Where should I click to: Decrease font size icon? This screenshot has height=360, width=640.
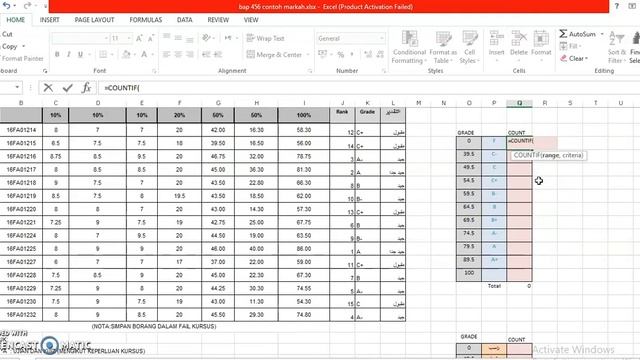point(151,38)
